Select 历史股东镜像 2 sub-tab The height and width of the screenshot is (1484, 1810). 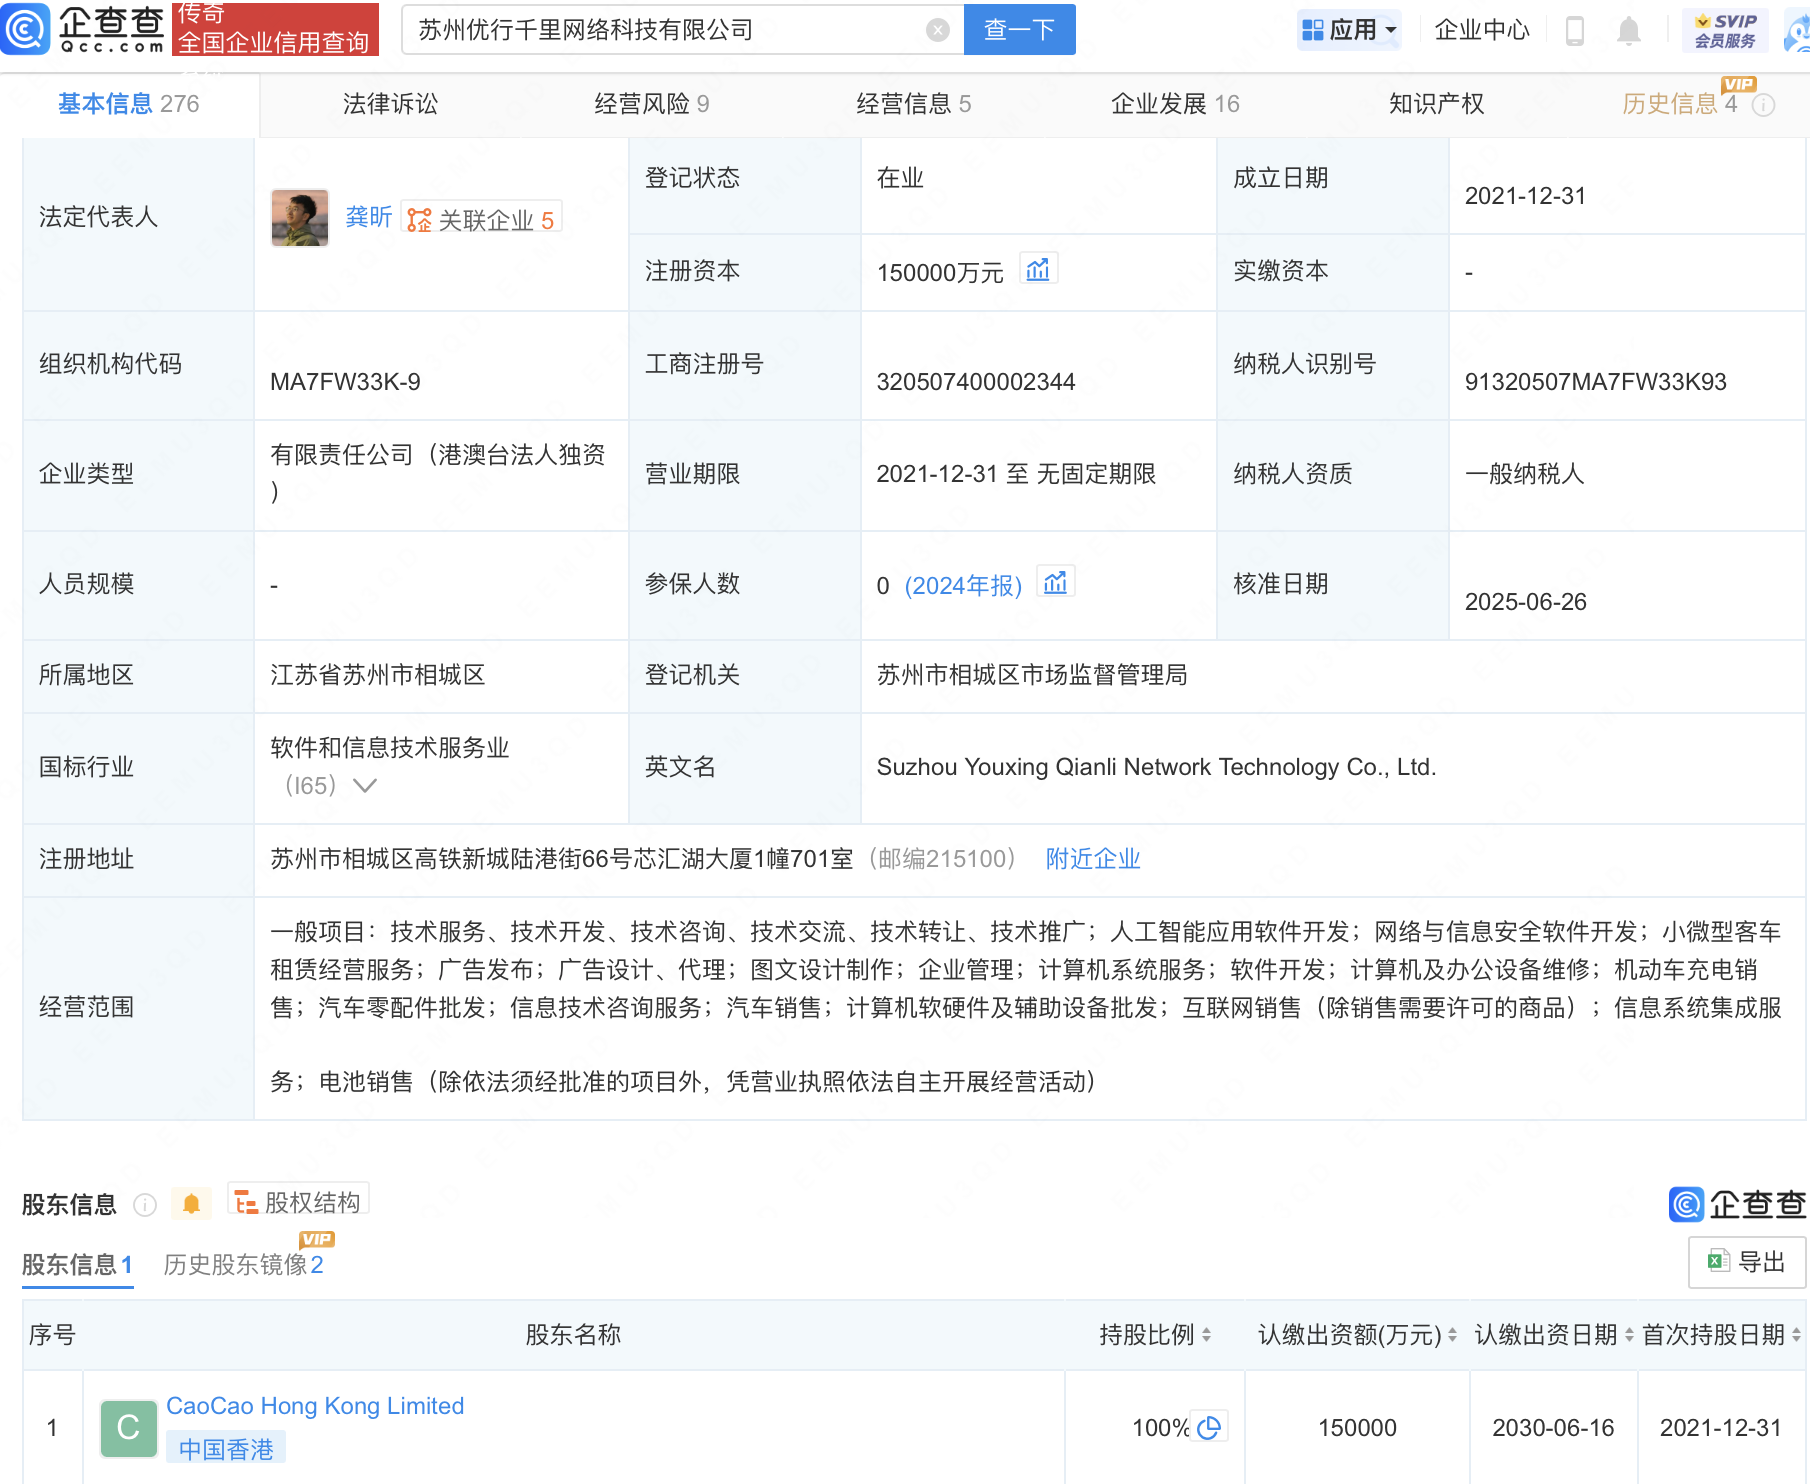click(243, 1265)
